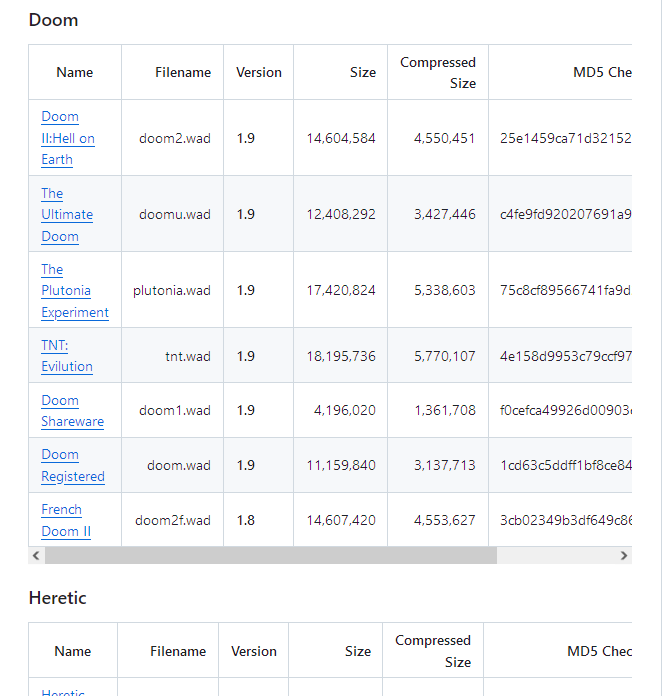This screenshot has height=696, width=663.
Task: Click the size value 18,195,736
Action: (341, 356)
